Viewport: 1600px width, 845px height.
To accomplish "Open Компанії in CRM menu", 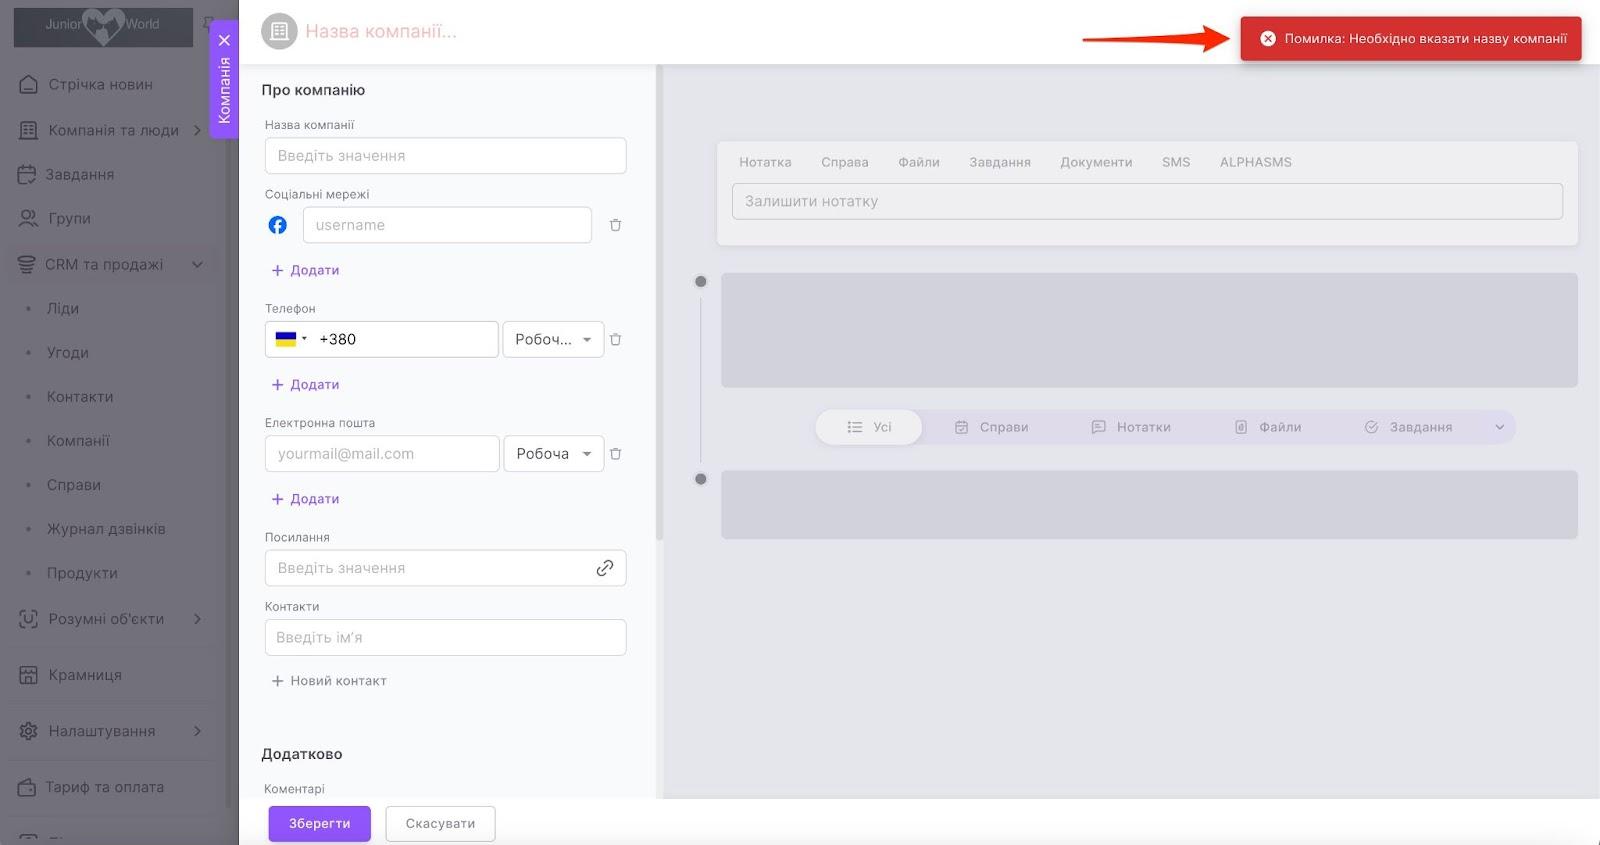I will click(78, 440).
